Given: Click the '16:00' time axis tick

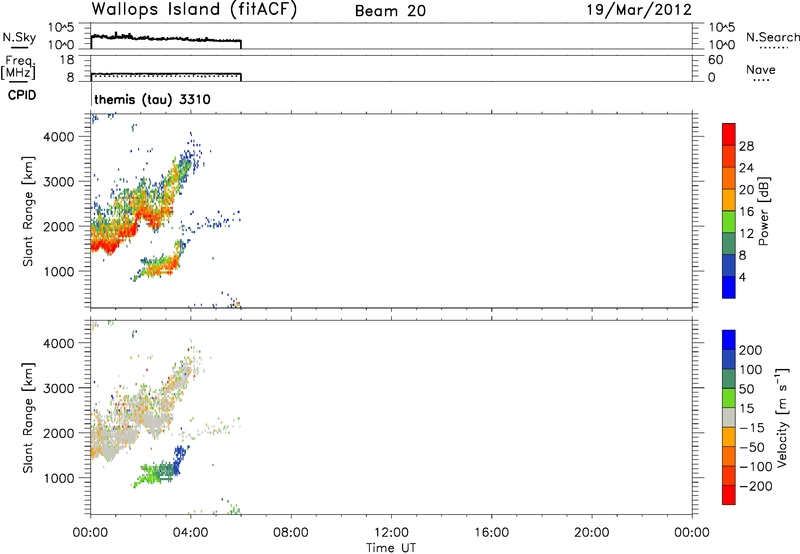Looking at the screenshot, I should [x=491, y=533].
